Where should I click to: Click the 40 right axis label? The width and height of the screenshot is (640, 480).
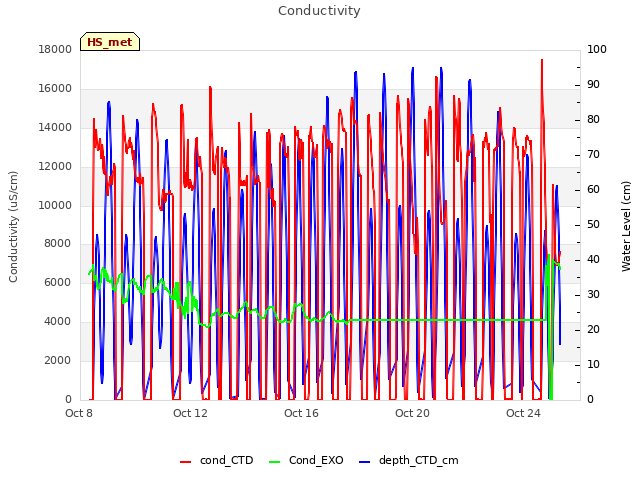(593, 260)
